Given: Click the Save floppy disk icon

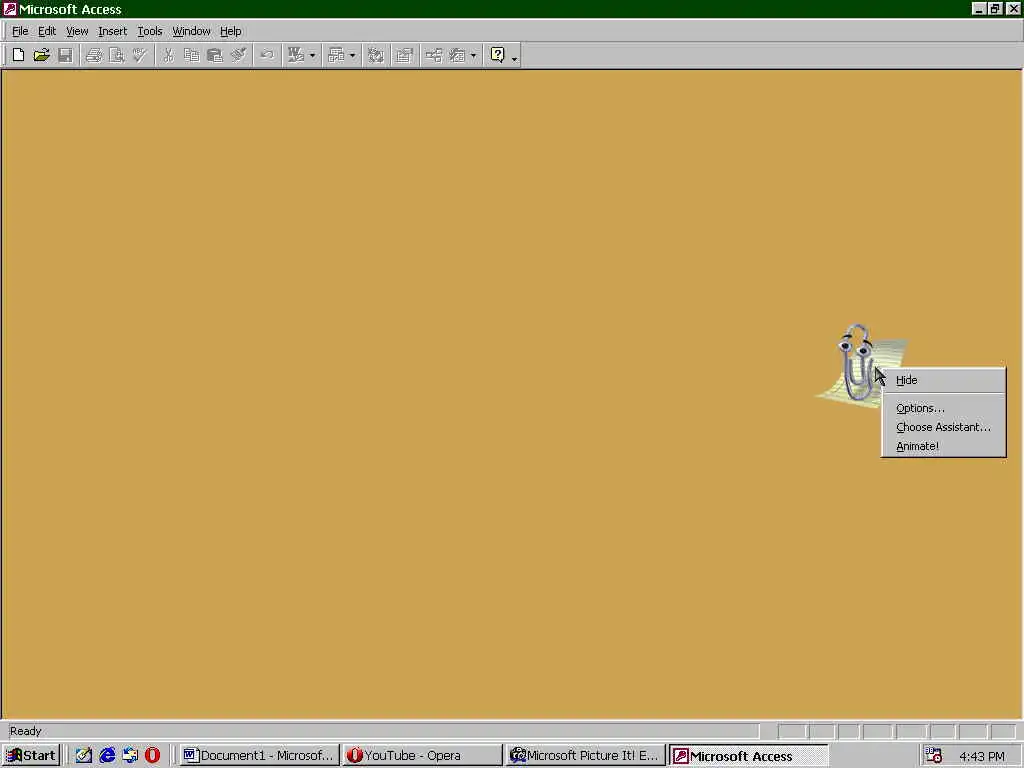Looking at the screenshot, I should tap(65, 56).
